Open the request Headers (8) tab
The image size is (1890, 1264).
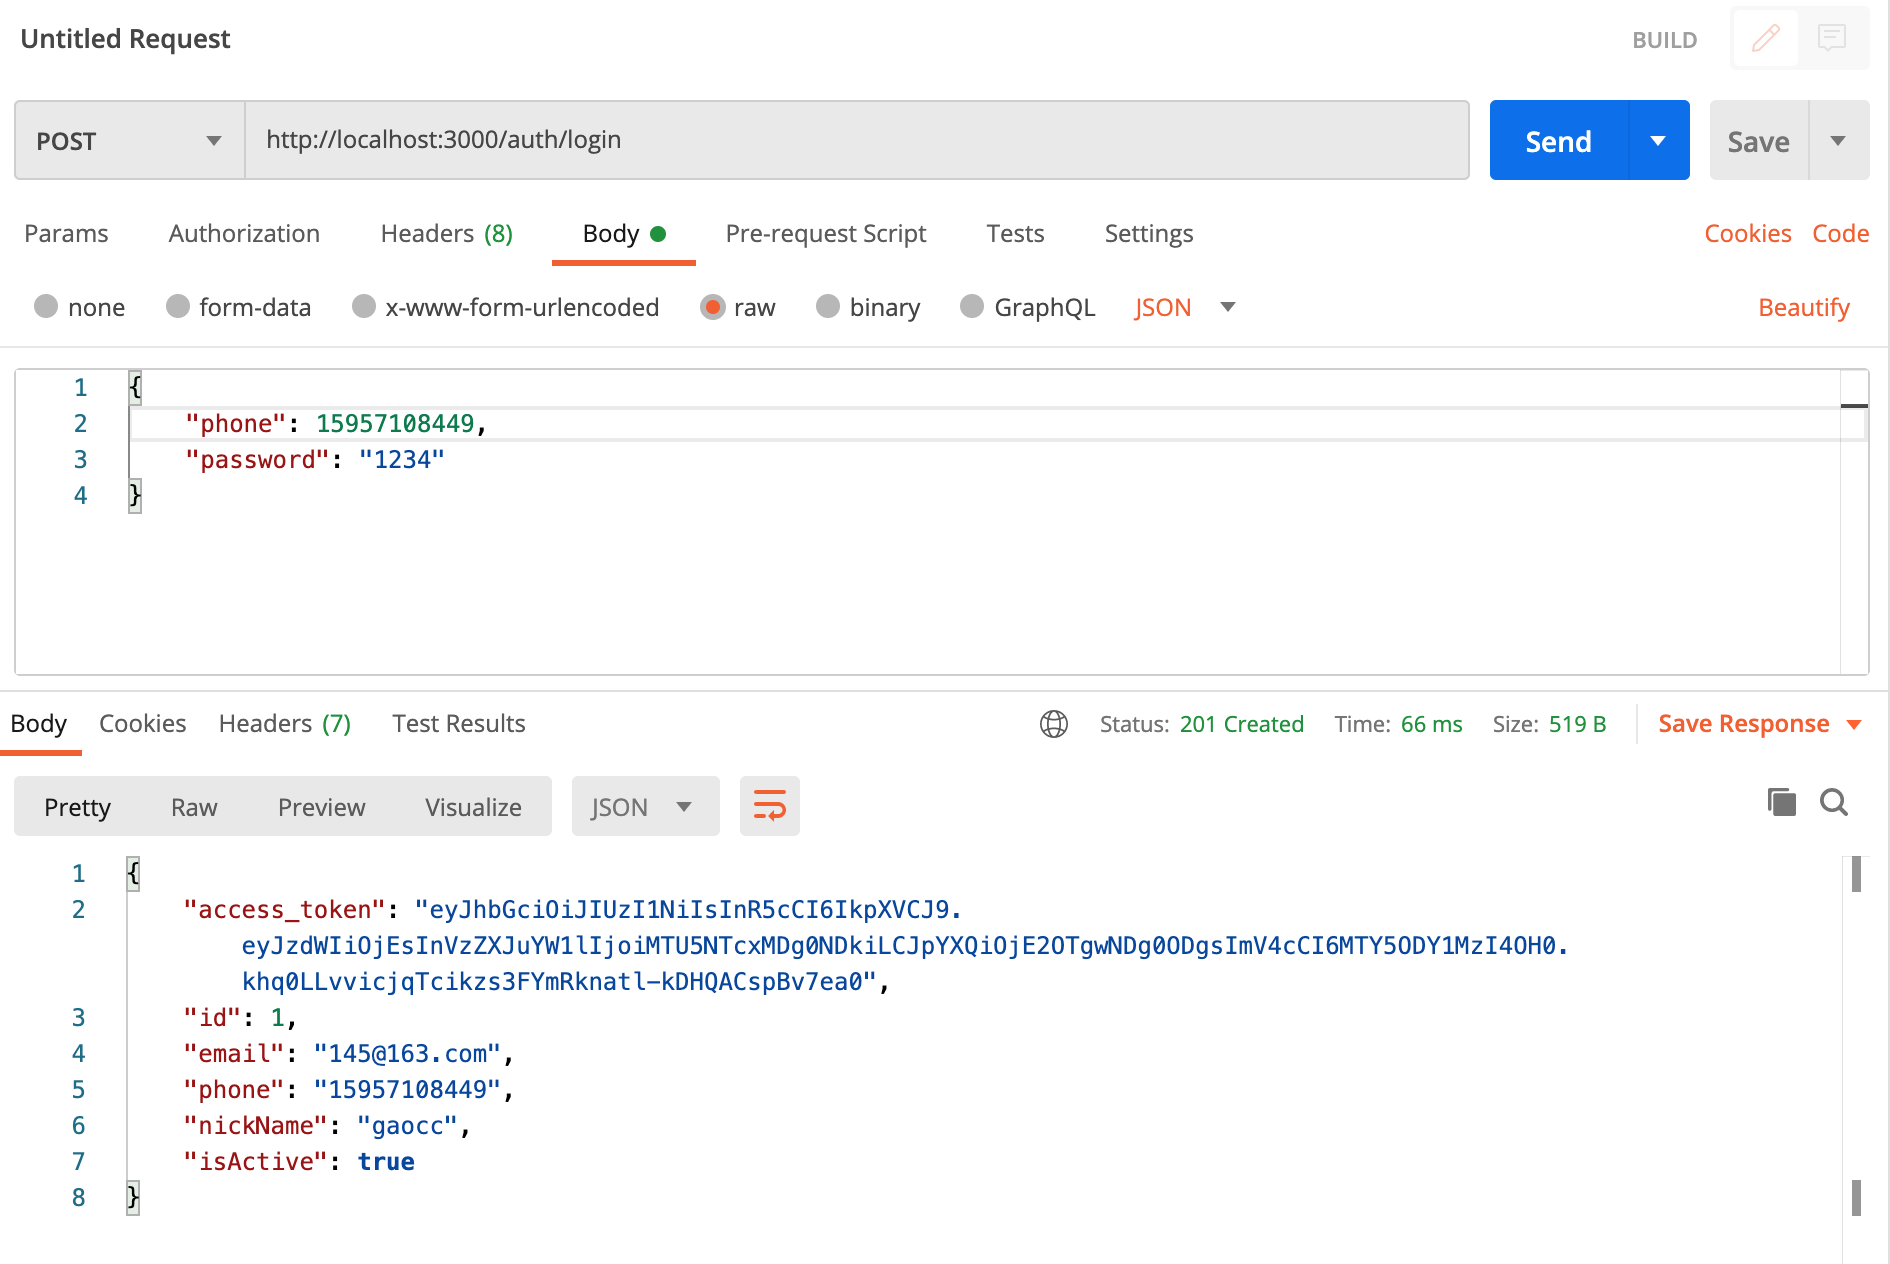(x=446, y=233)
